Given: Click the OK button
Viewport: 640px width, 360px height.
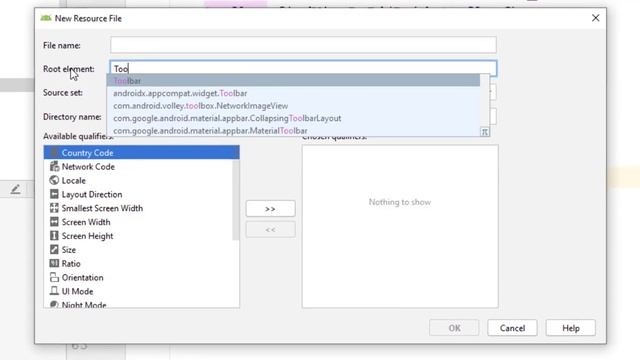Looking at the screenshot, I should [454, 328].
